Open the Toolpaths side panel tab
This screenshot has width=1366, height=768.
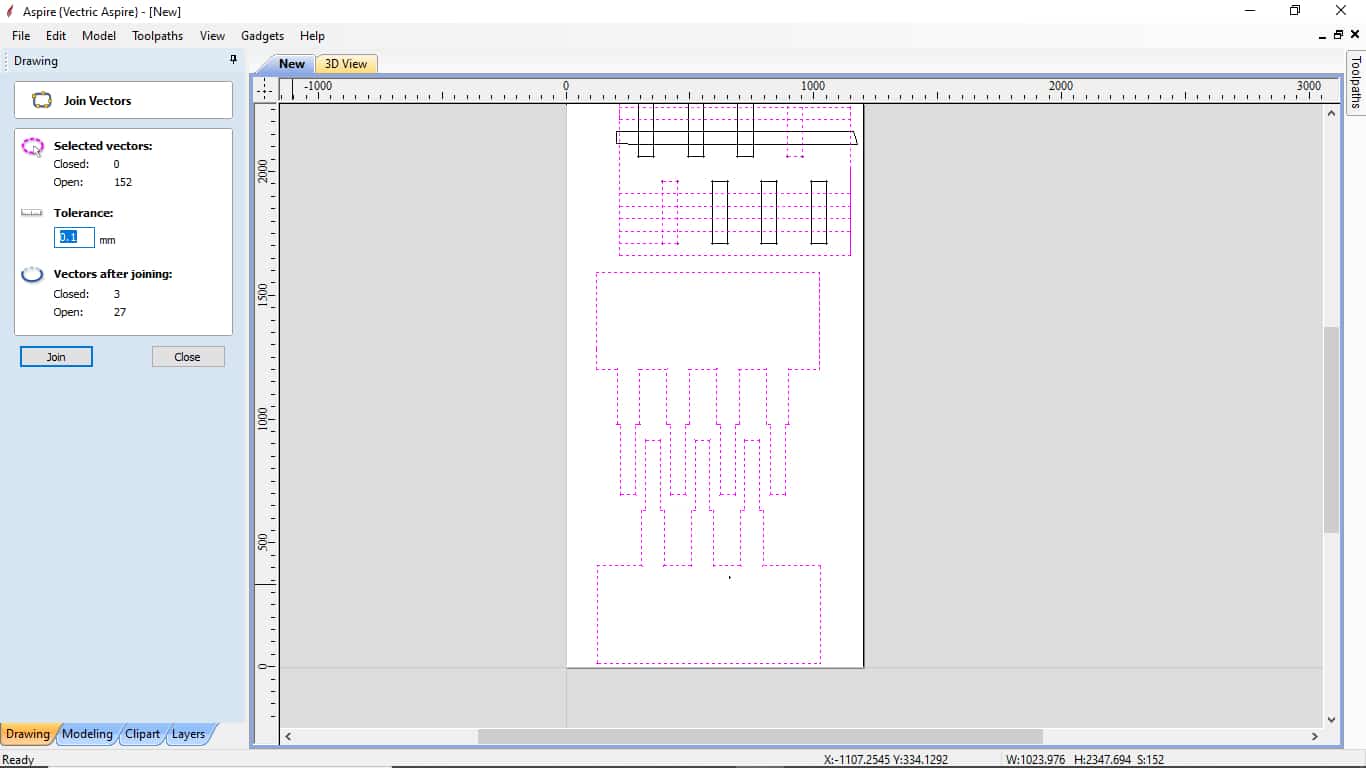tap(1356, 82)
